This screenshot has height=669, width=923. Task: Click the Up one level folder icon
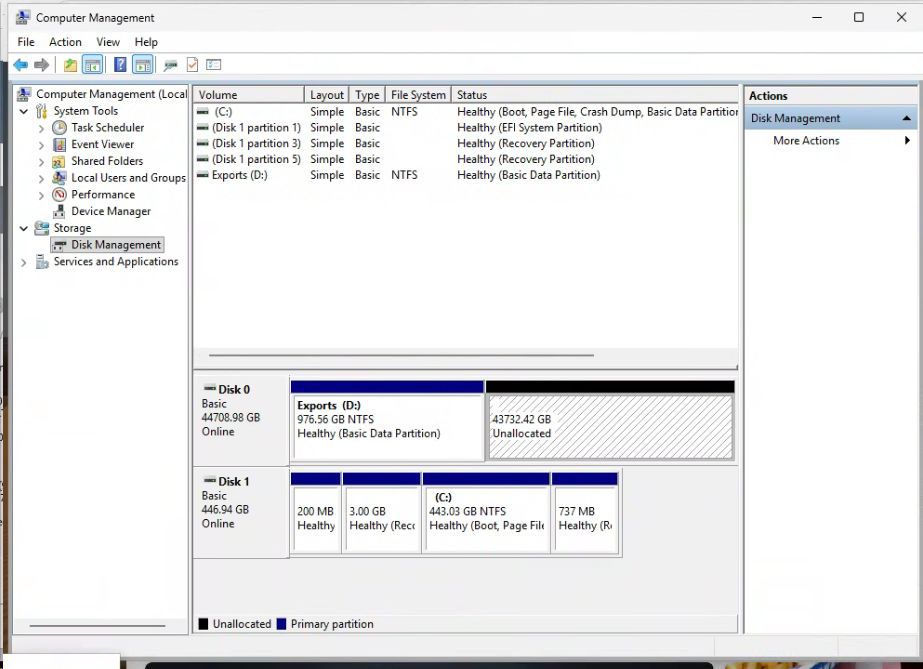click(x=70, y=65)
